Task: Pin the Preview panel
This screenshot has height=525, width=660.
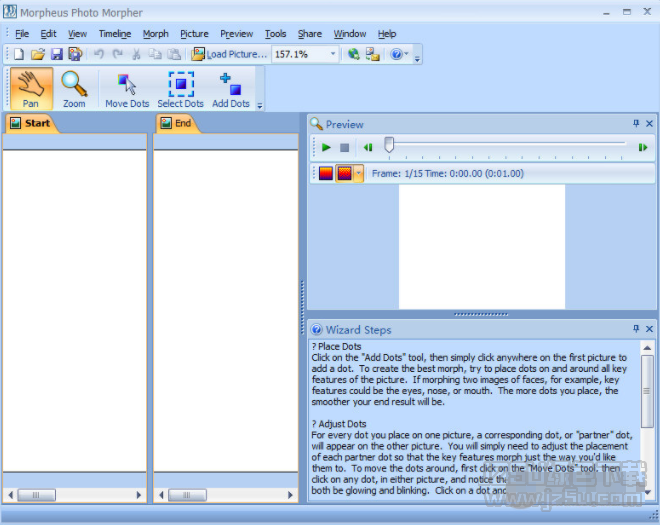Action: 636,123
